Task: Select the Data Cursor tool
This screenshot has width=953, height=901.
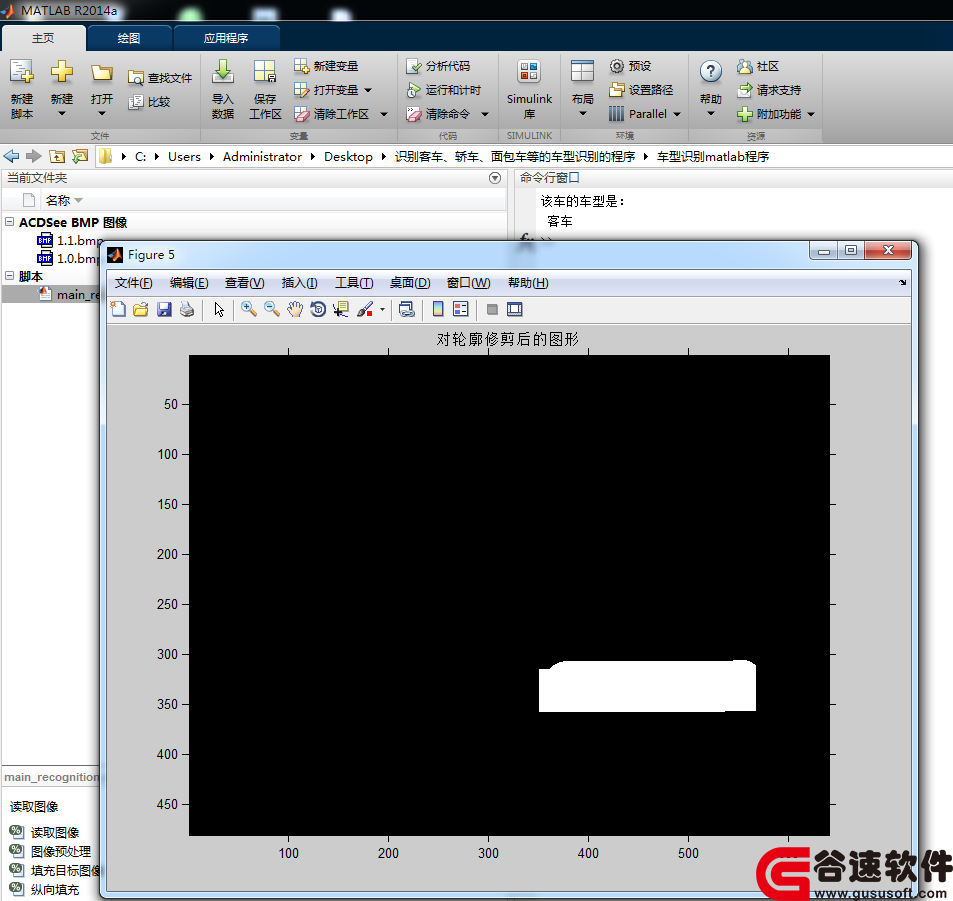Action: tap(341, 309)
